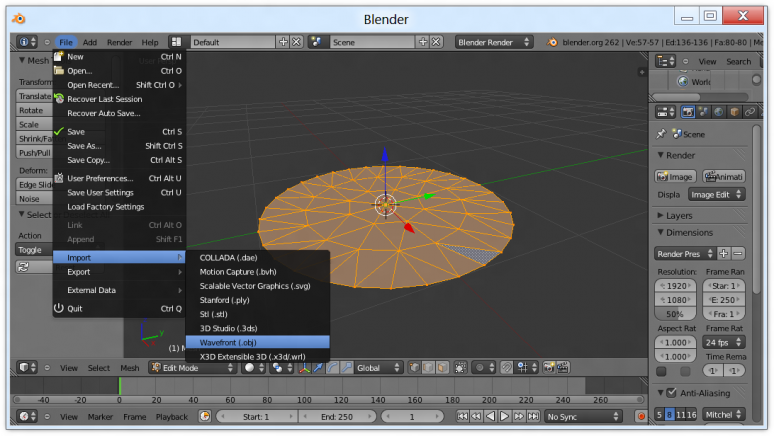The image size is (774, 436).
Task: Select the Scene properties tab icon
Action: pos(703,112)
